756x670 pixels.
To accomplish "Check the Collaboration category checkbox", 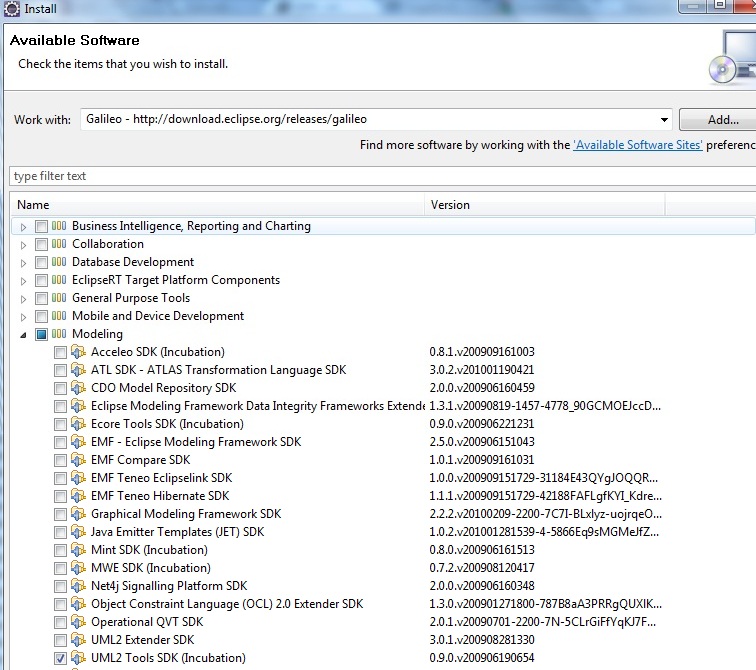I will tap(41, 244).
